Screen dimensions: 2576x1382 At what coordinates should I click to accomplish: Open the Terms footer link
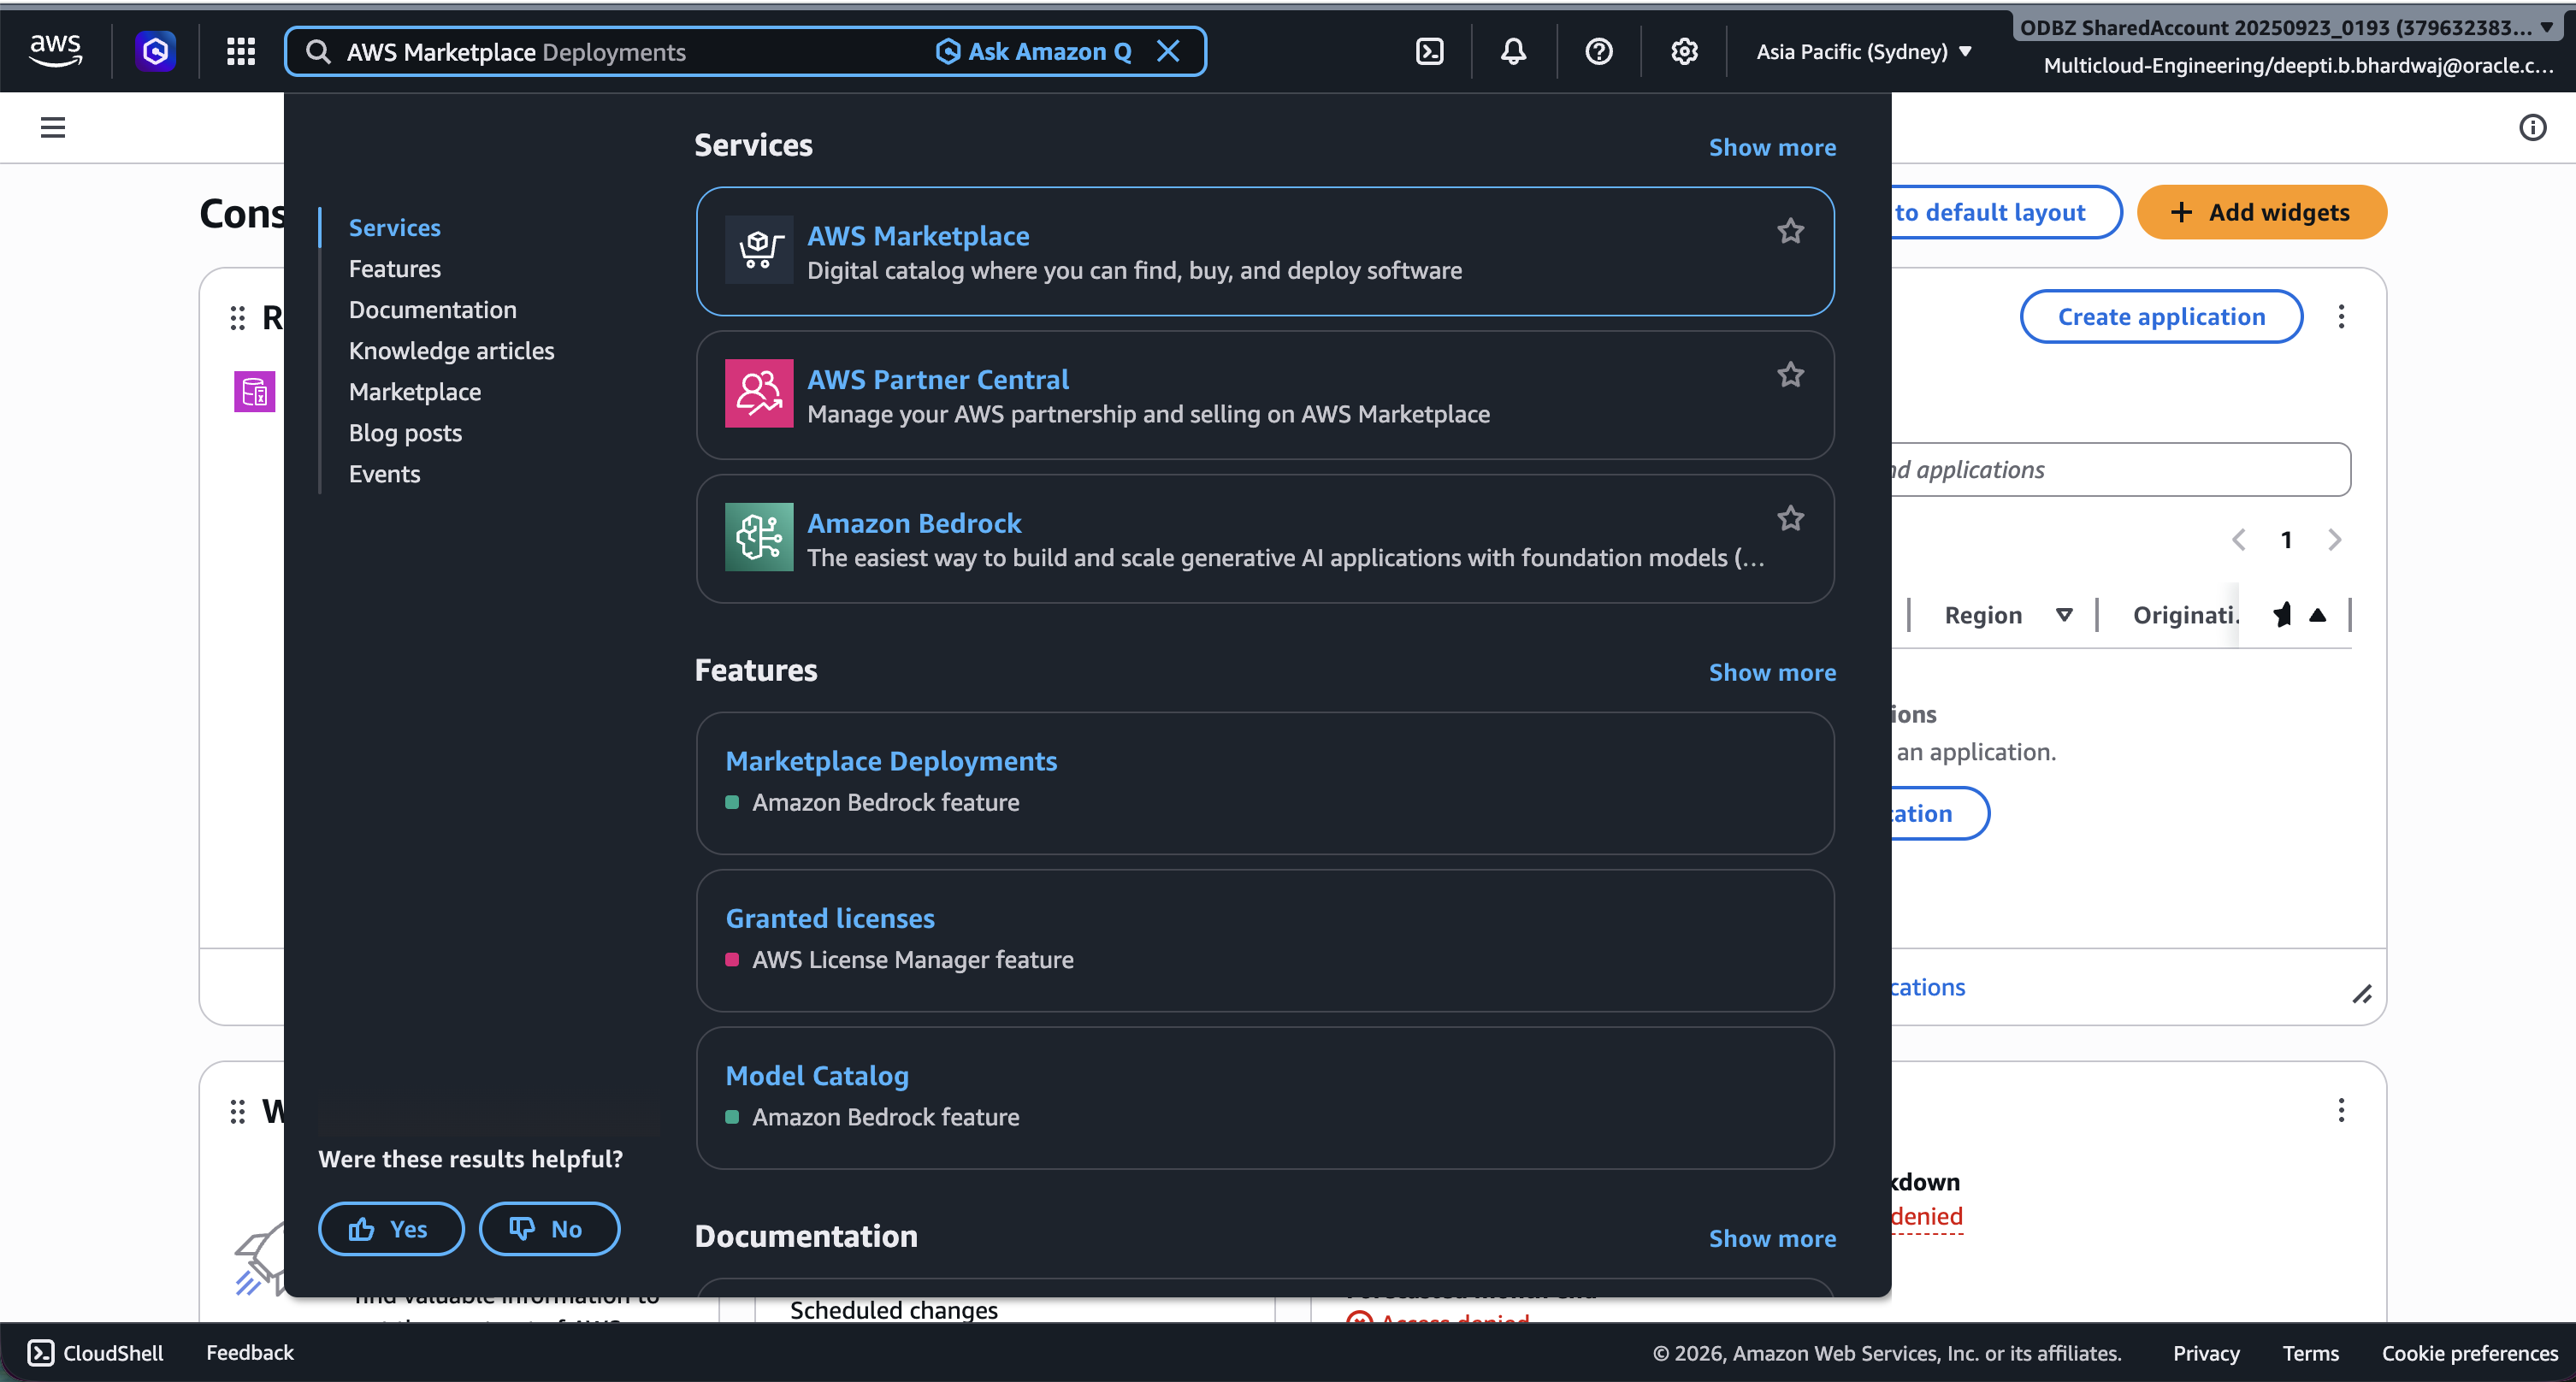(2310, 1353)
